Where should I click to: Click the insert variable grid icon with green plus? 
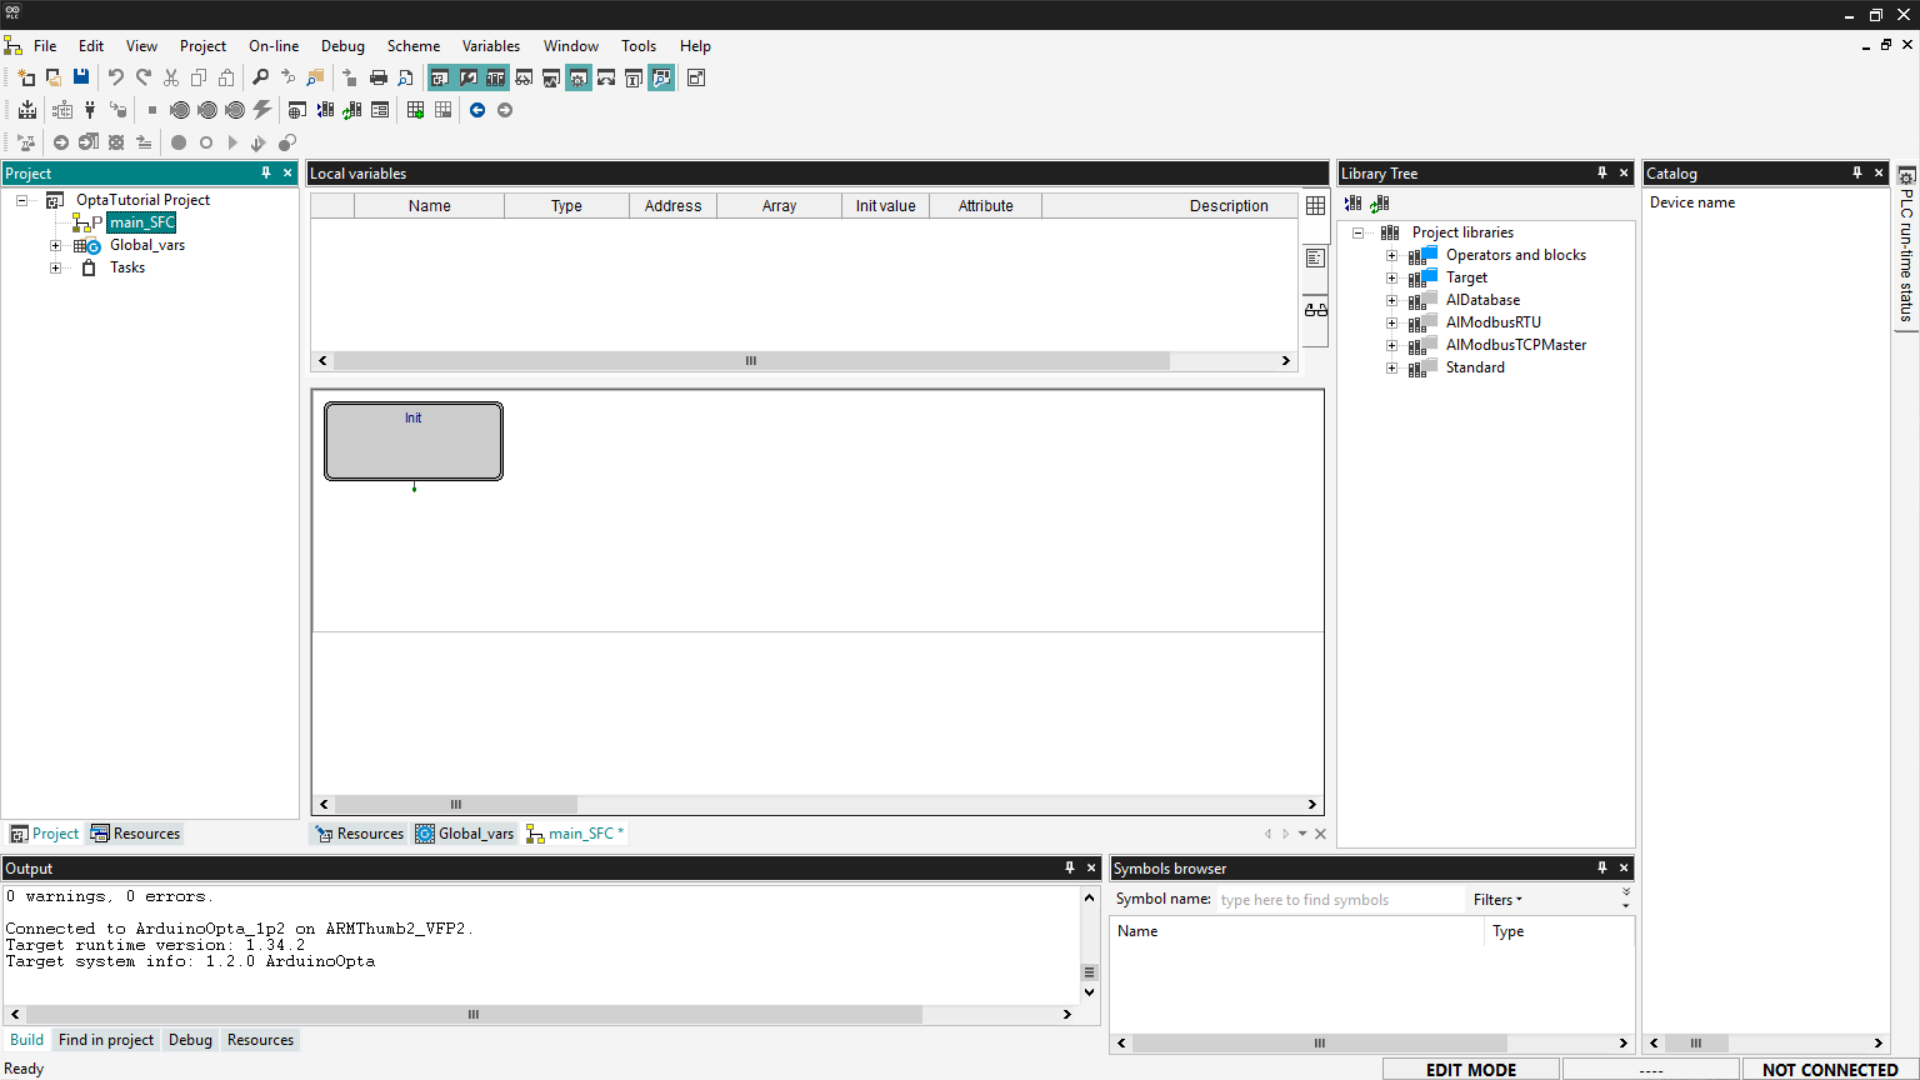tap(415, 110)
